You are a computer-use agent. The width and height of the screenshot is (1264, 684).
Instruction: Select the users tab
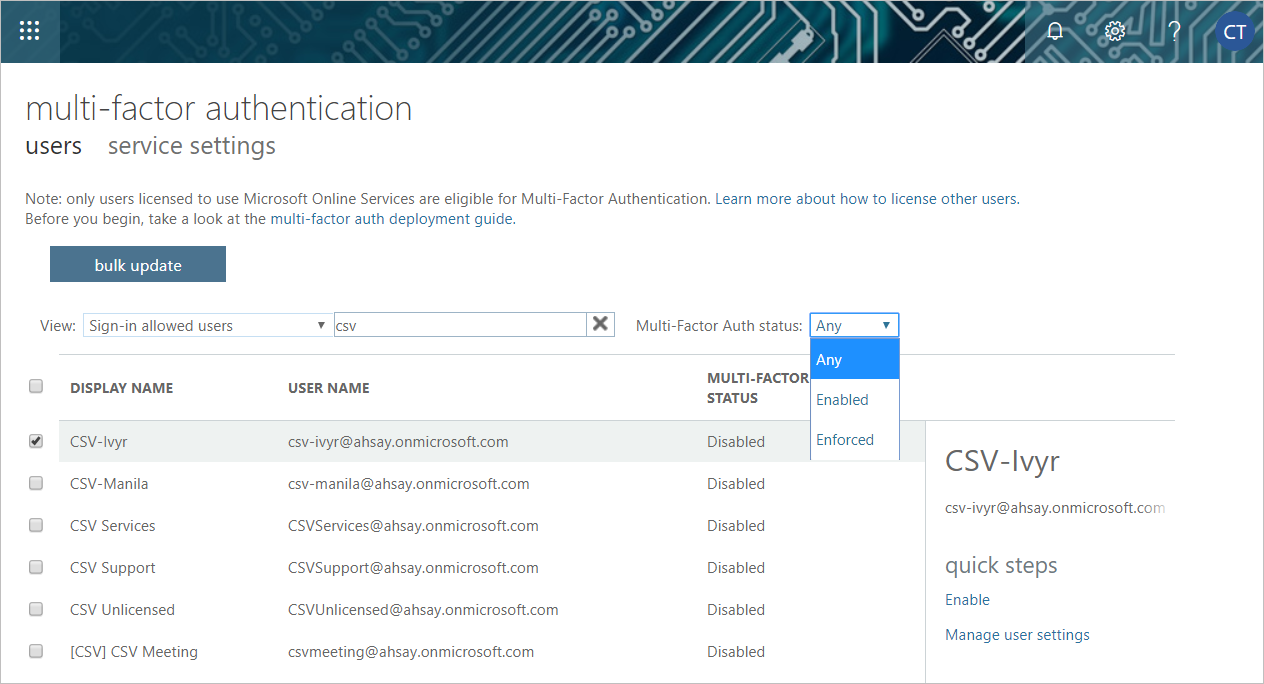(x=53, y=146)
